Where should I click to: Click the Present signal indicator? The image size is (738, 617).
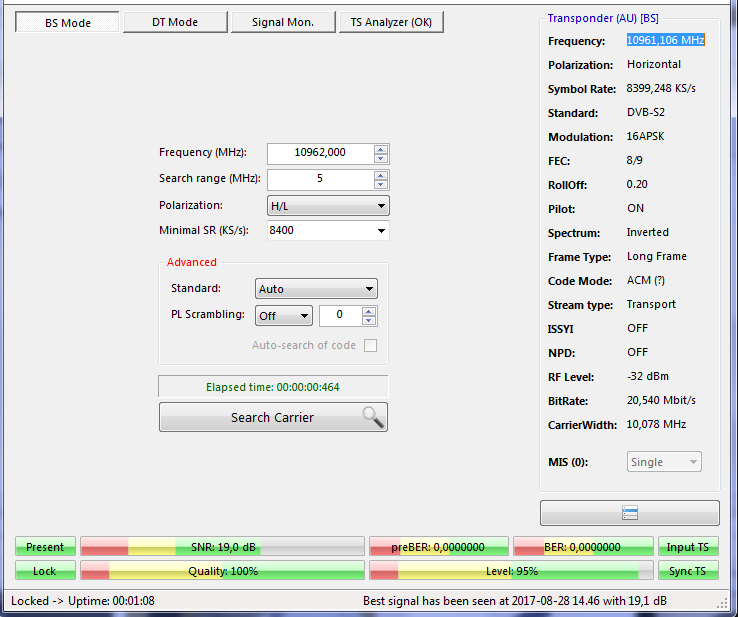45,547
